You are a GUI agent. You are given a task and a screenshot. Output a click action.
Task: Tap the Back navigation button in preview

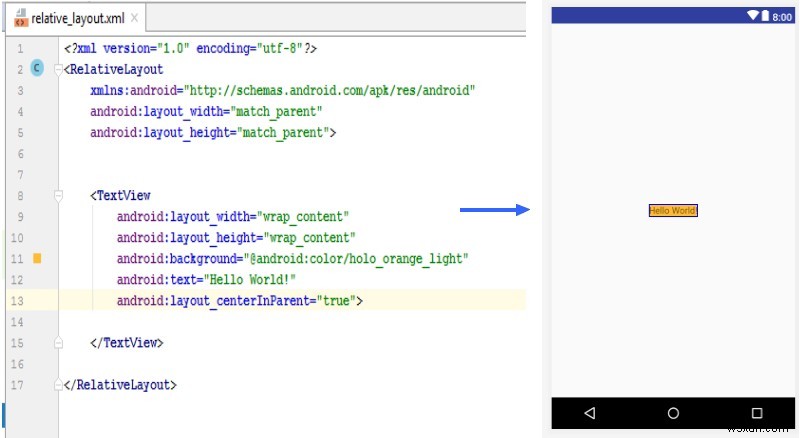point(590,412)
